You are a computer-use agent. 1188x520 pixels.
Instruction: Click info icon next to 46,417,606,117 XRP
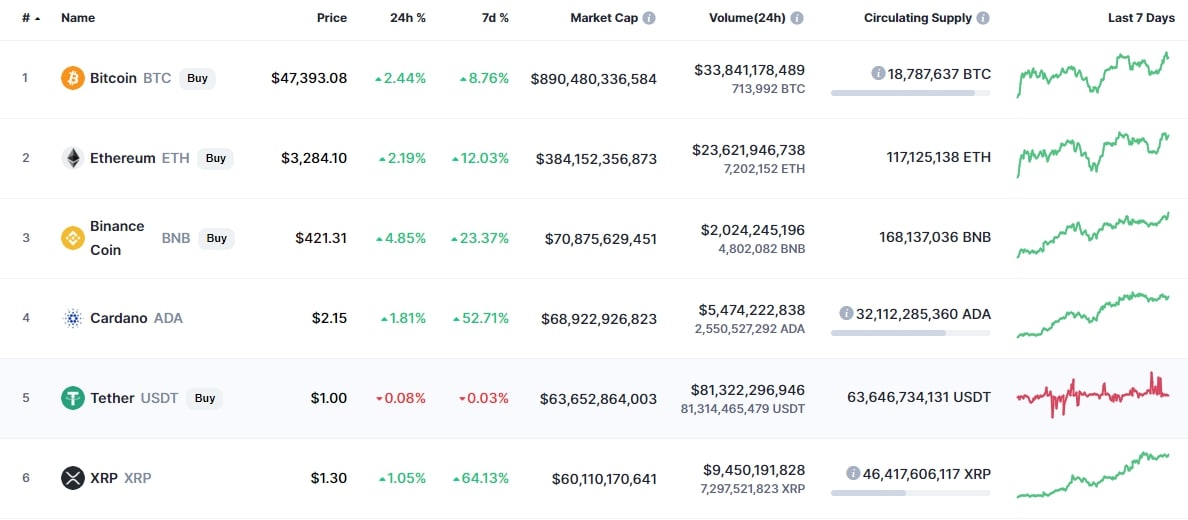(853, 473)
